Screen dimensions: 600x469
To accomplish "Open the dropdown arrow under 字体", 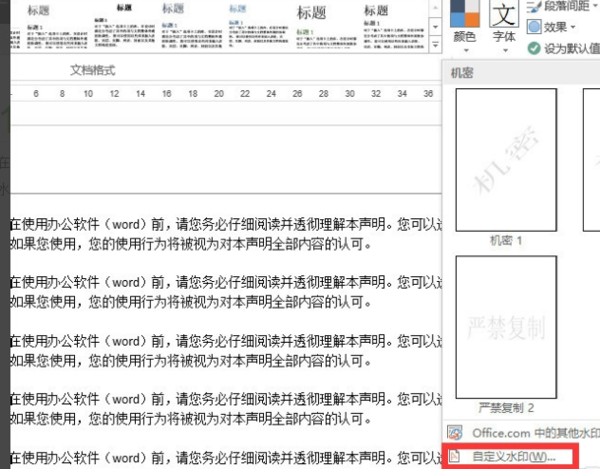I will (505, 50).
